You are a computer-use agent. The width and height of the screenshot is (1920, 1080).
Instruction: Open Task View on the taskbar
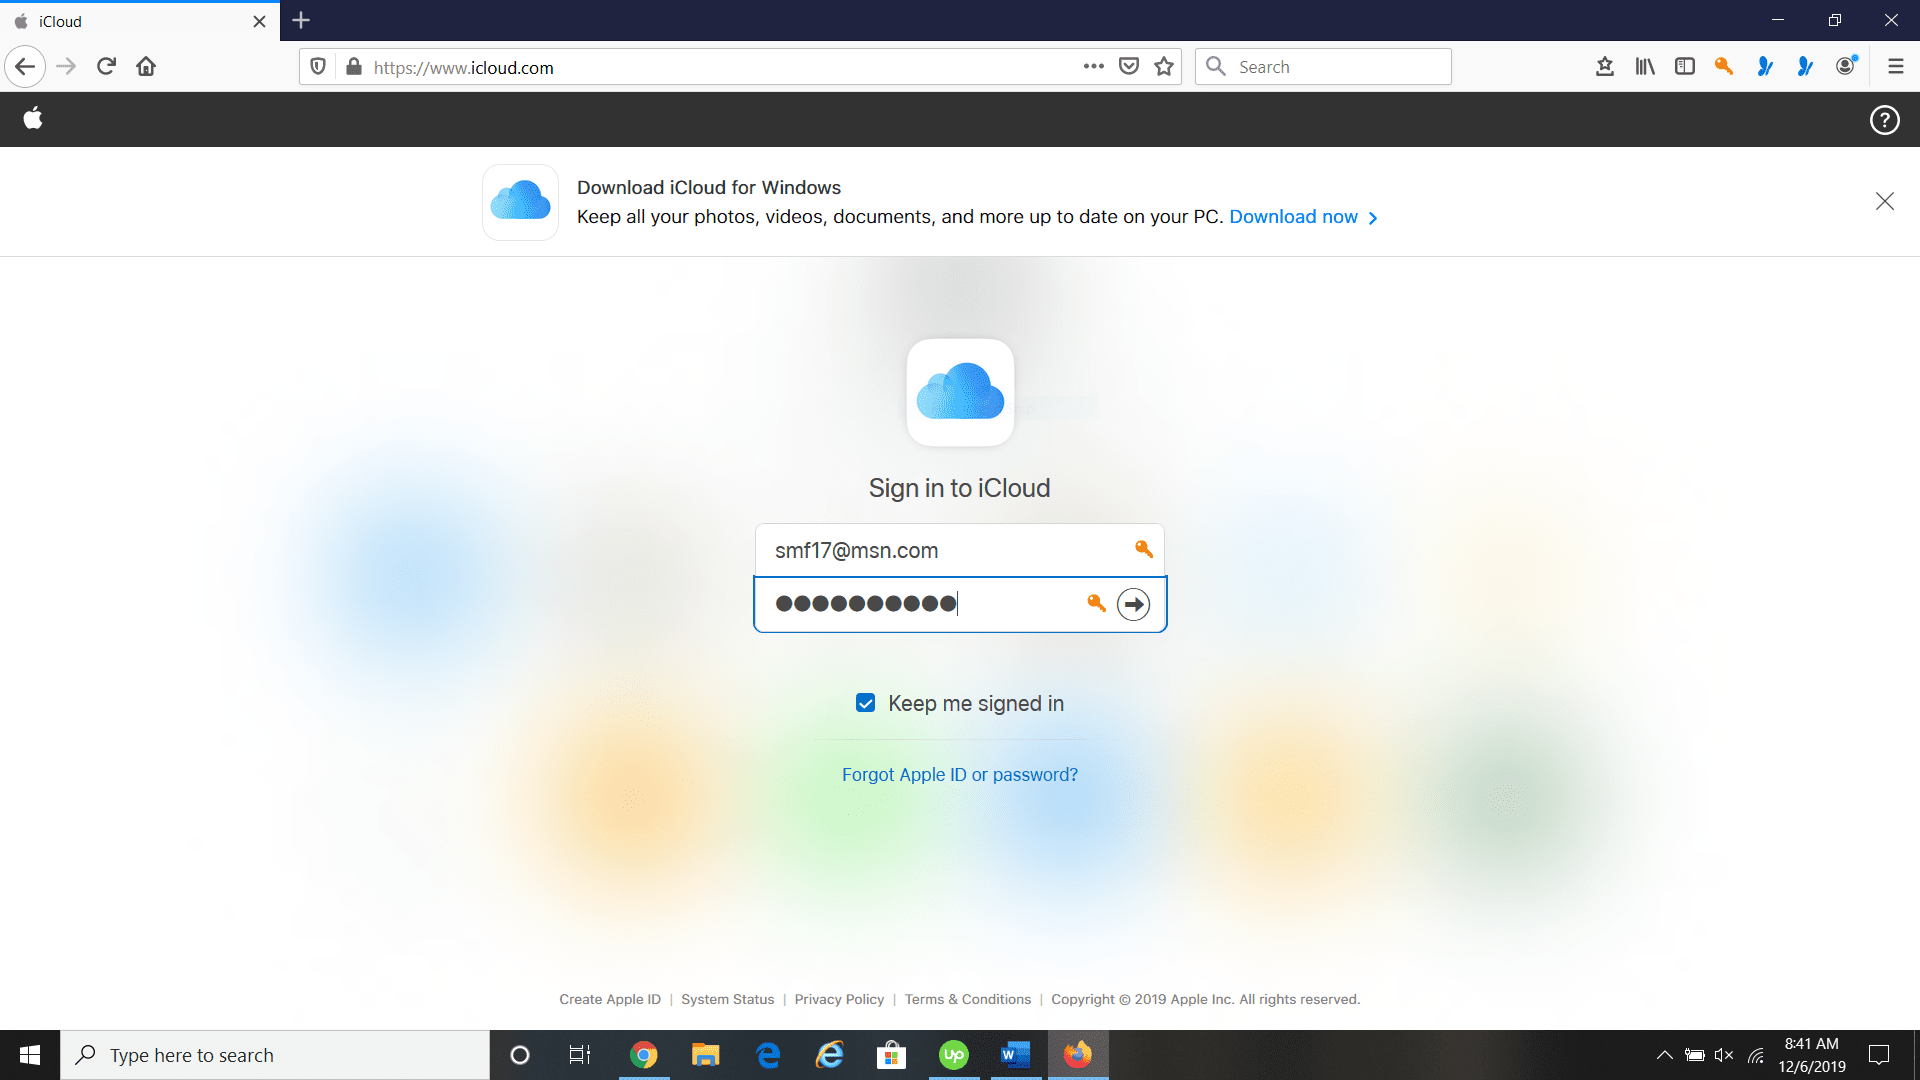point(580,1055)
